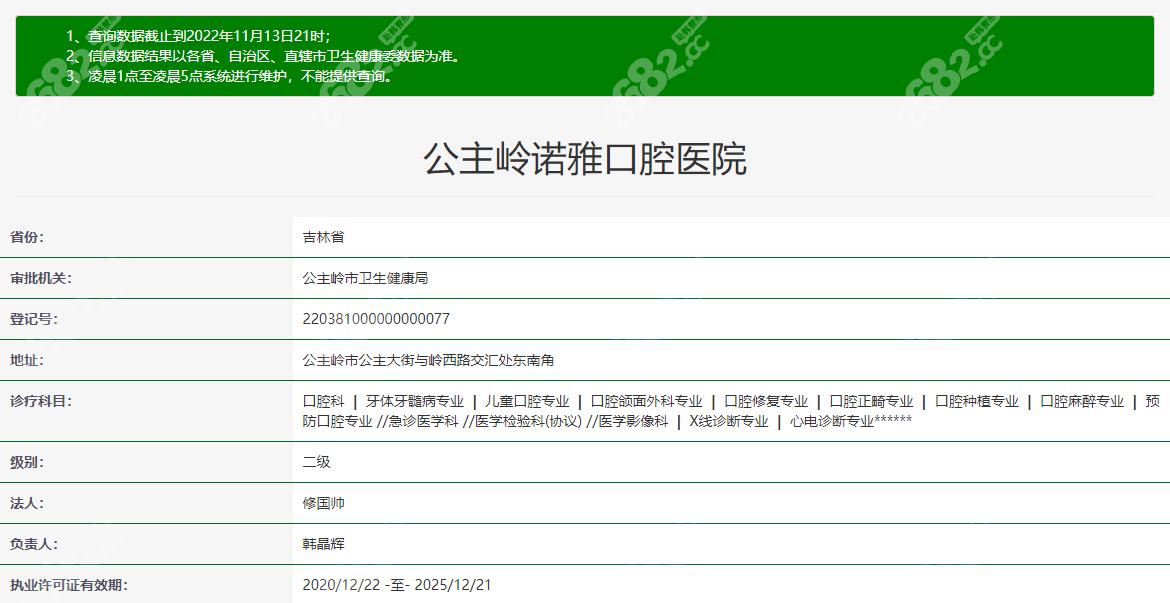Click the 登记号 label
1170x603 pixels.
pyautogui.click(x=34, y=319)
